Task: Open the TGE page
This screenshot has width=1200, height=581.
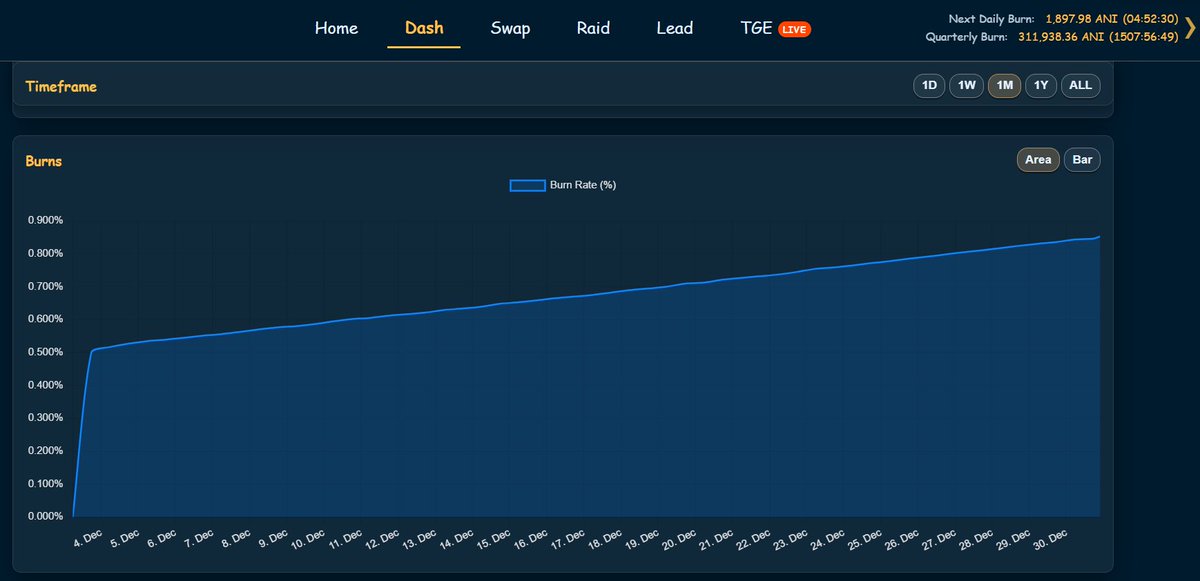Action: 756,28
